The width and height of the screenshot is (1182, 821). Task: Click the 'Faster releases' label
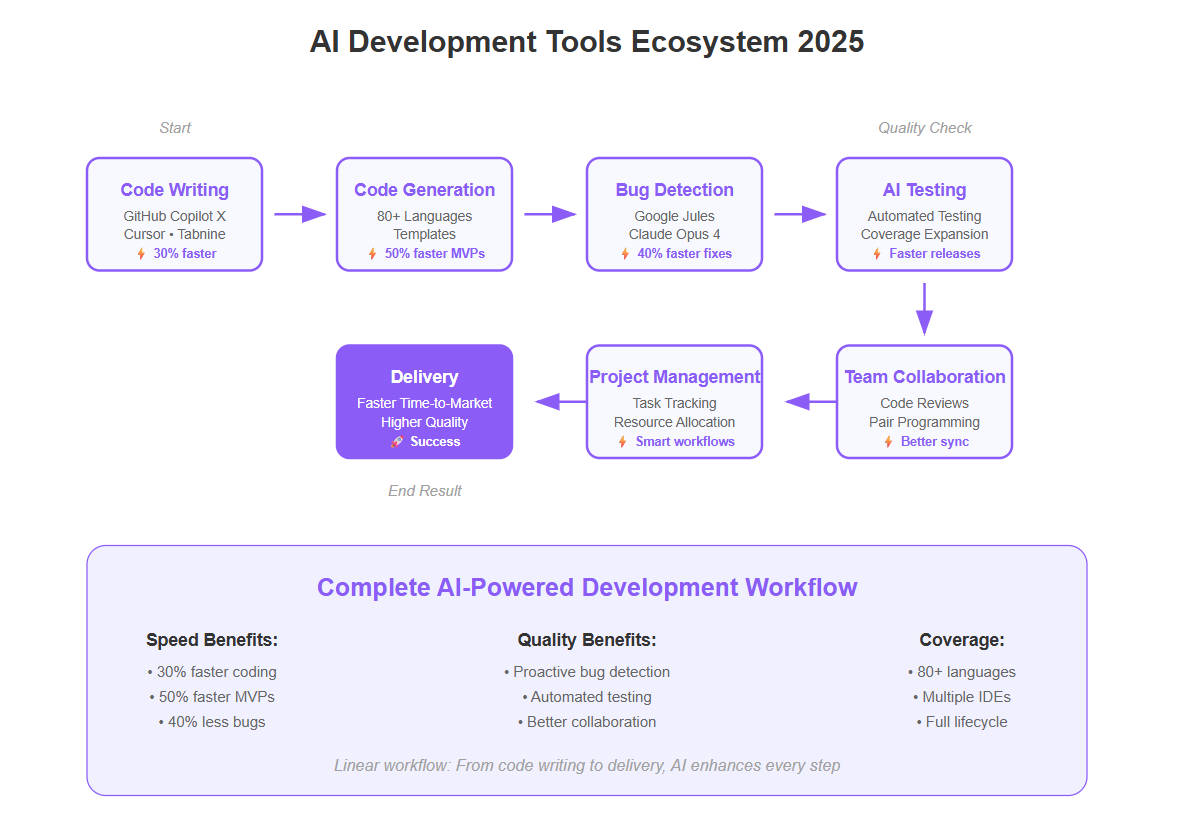click(x=935, y=254)
